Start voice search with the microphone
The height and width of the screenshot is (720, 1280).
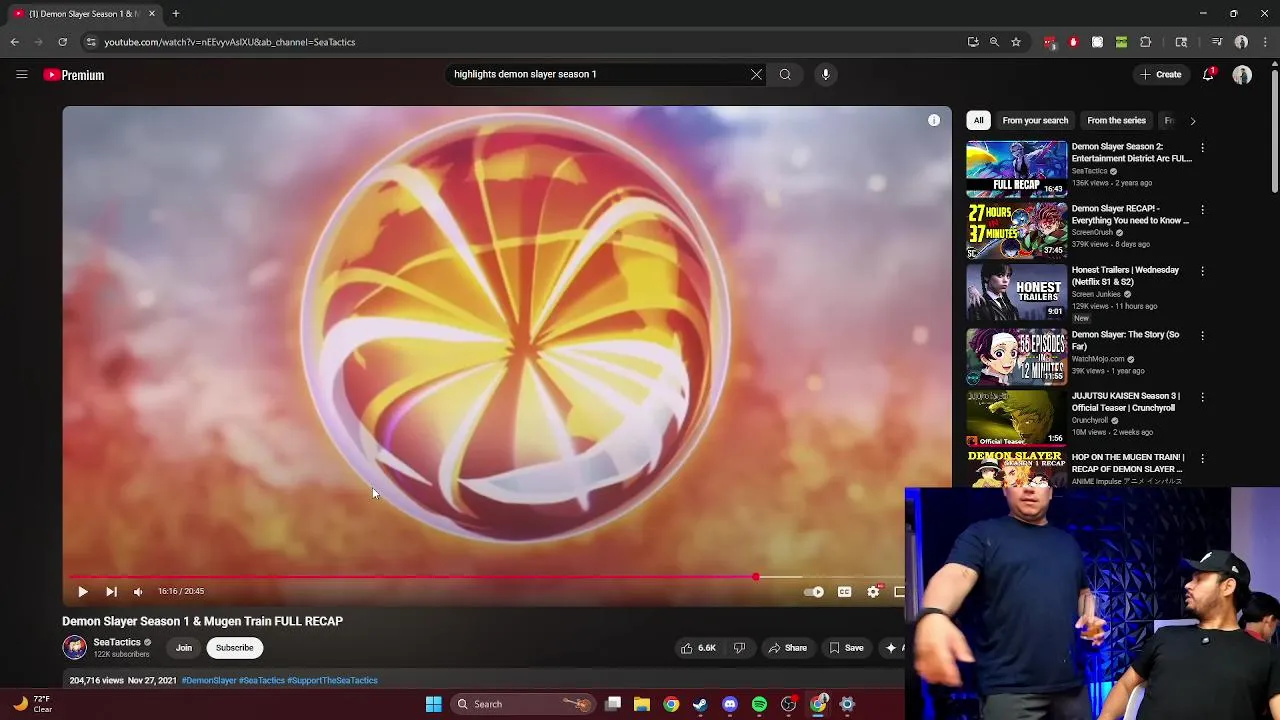(825, 74)
